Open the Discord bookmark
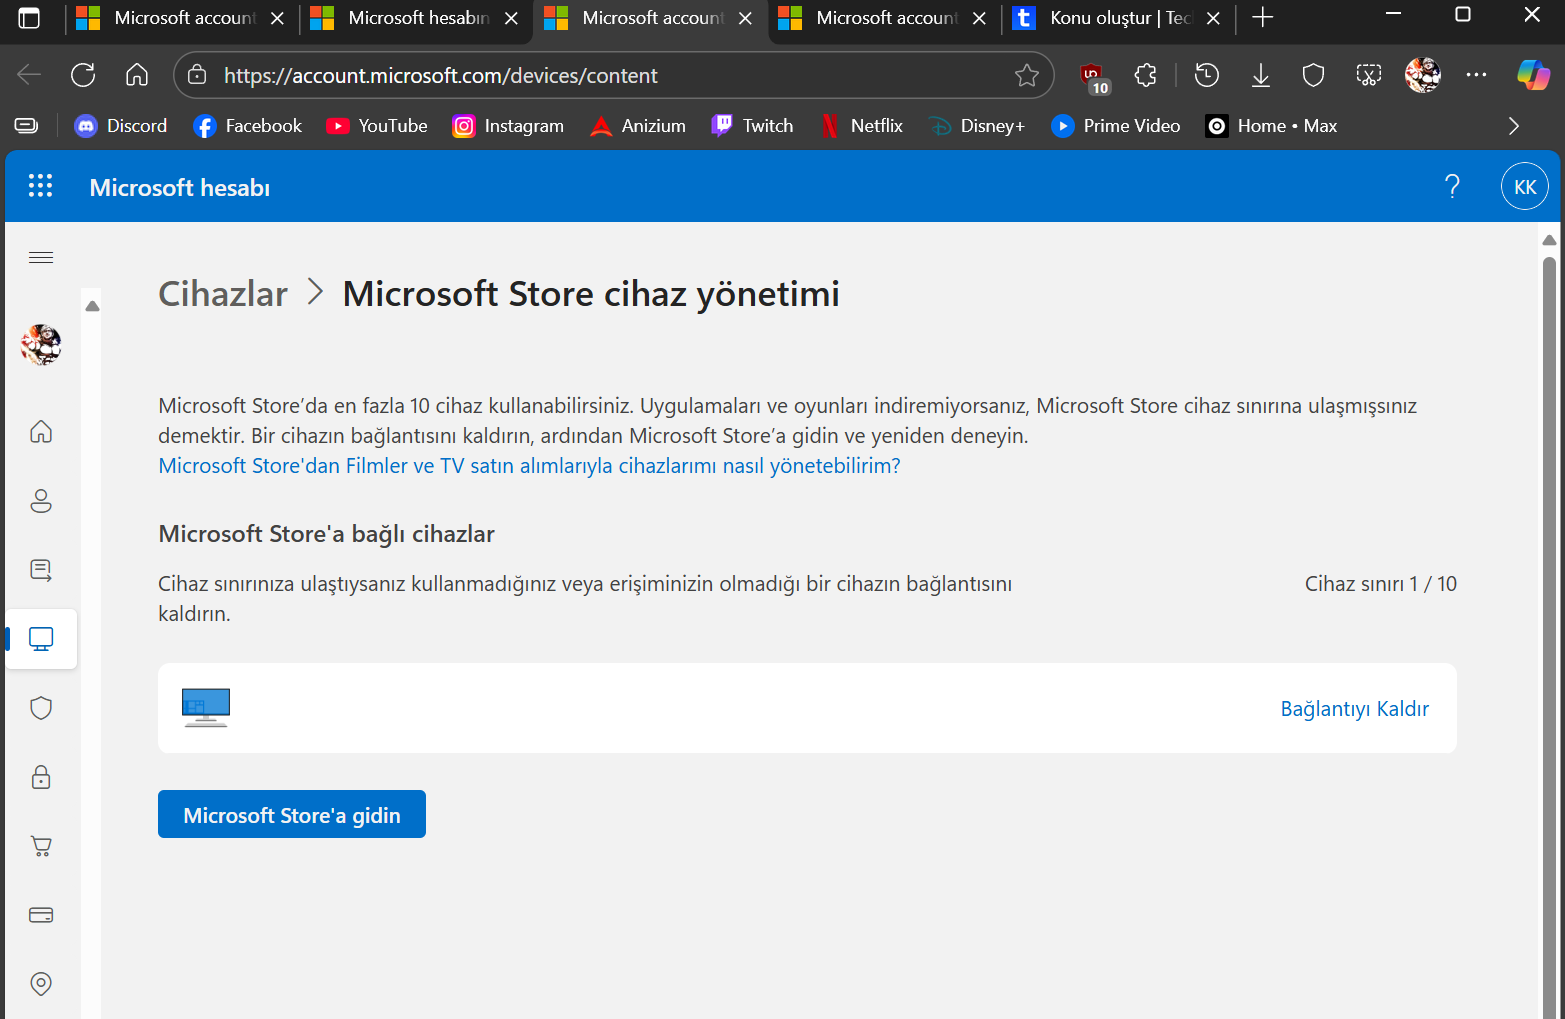 coord(121,126)
